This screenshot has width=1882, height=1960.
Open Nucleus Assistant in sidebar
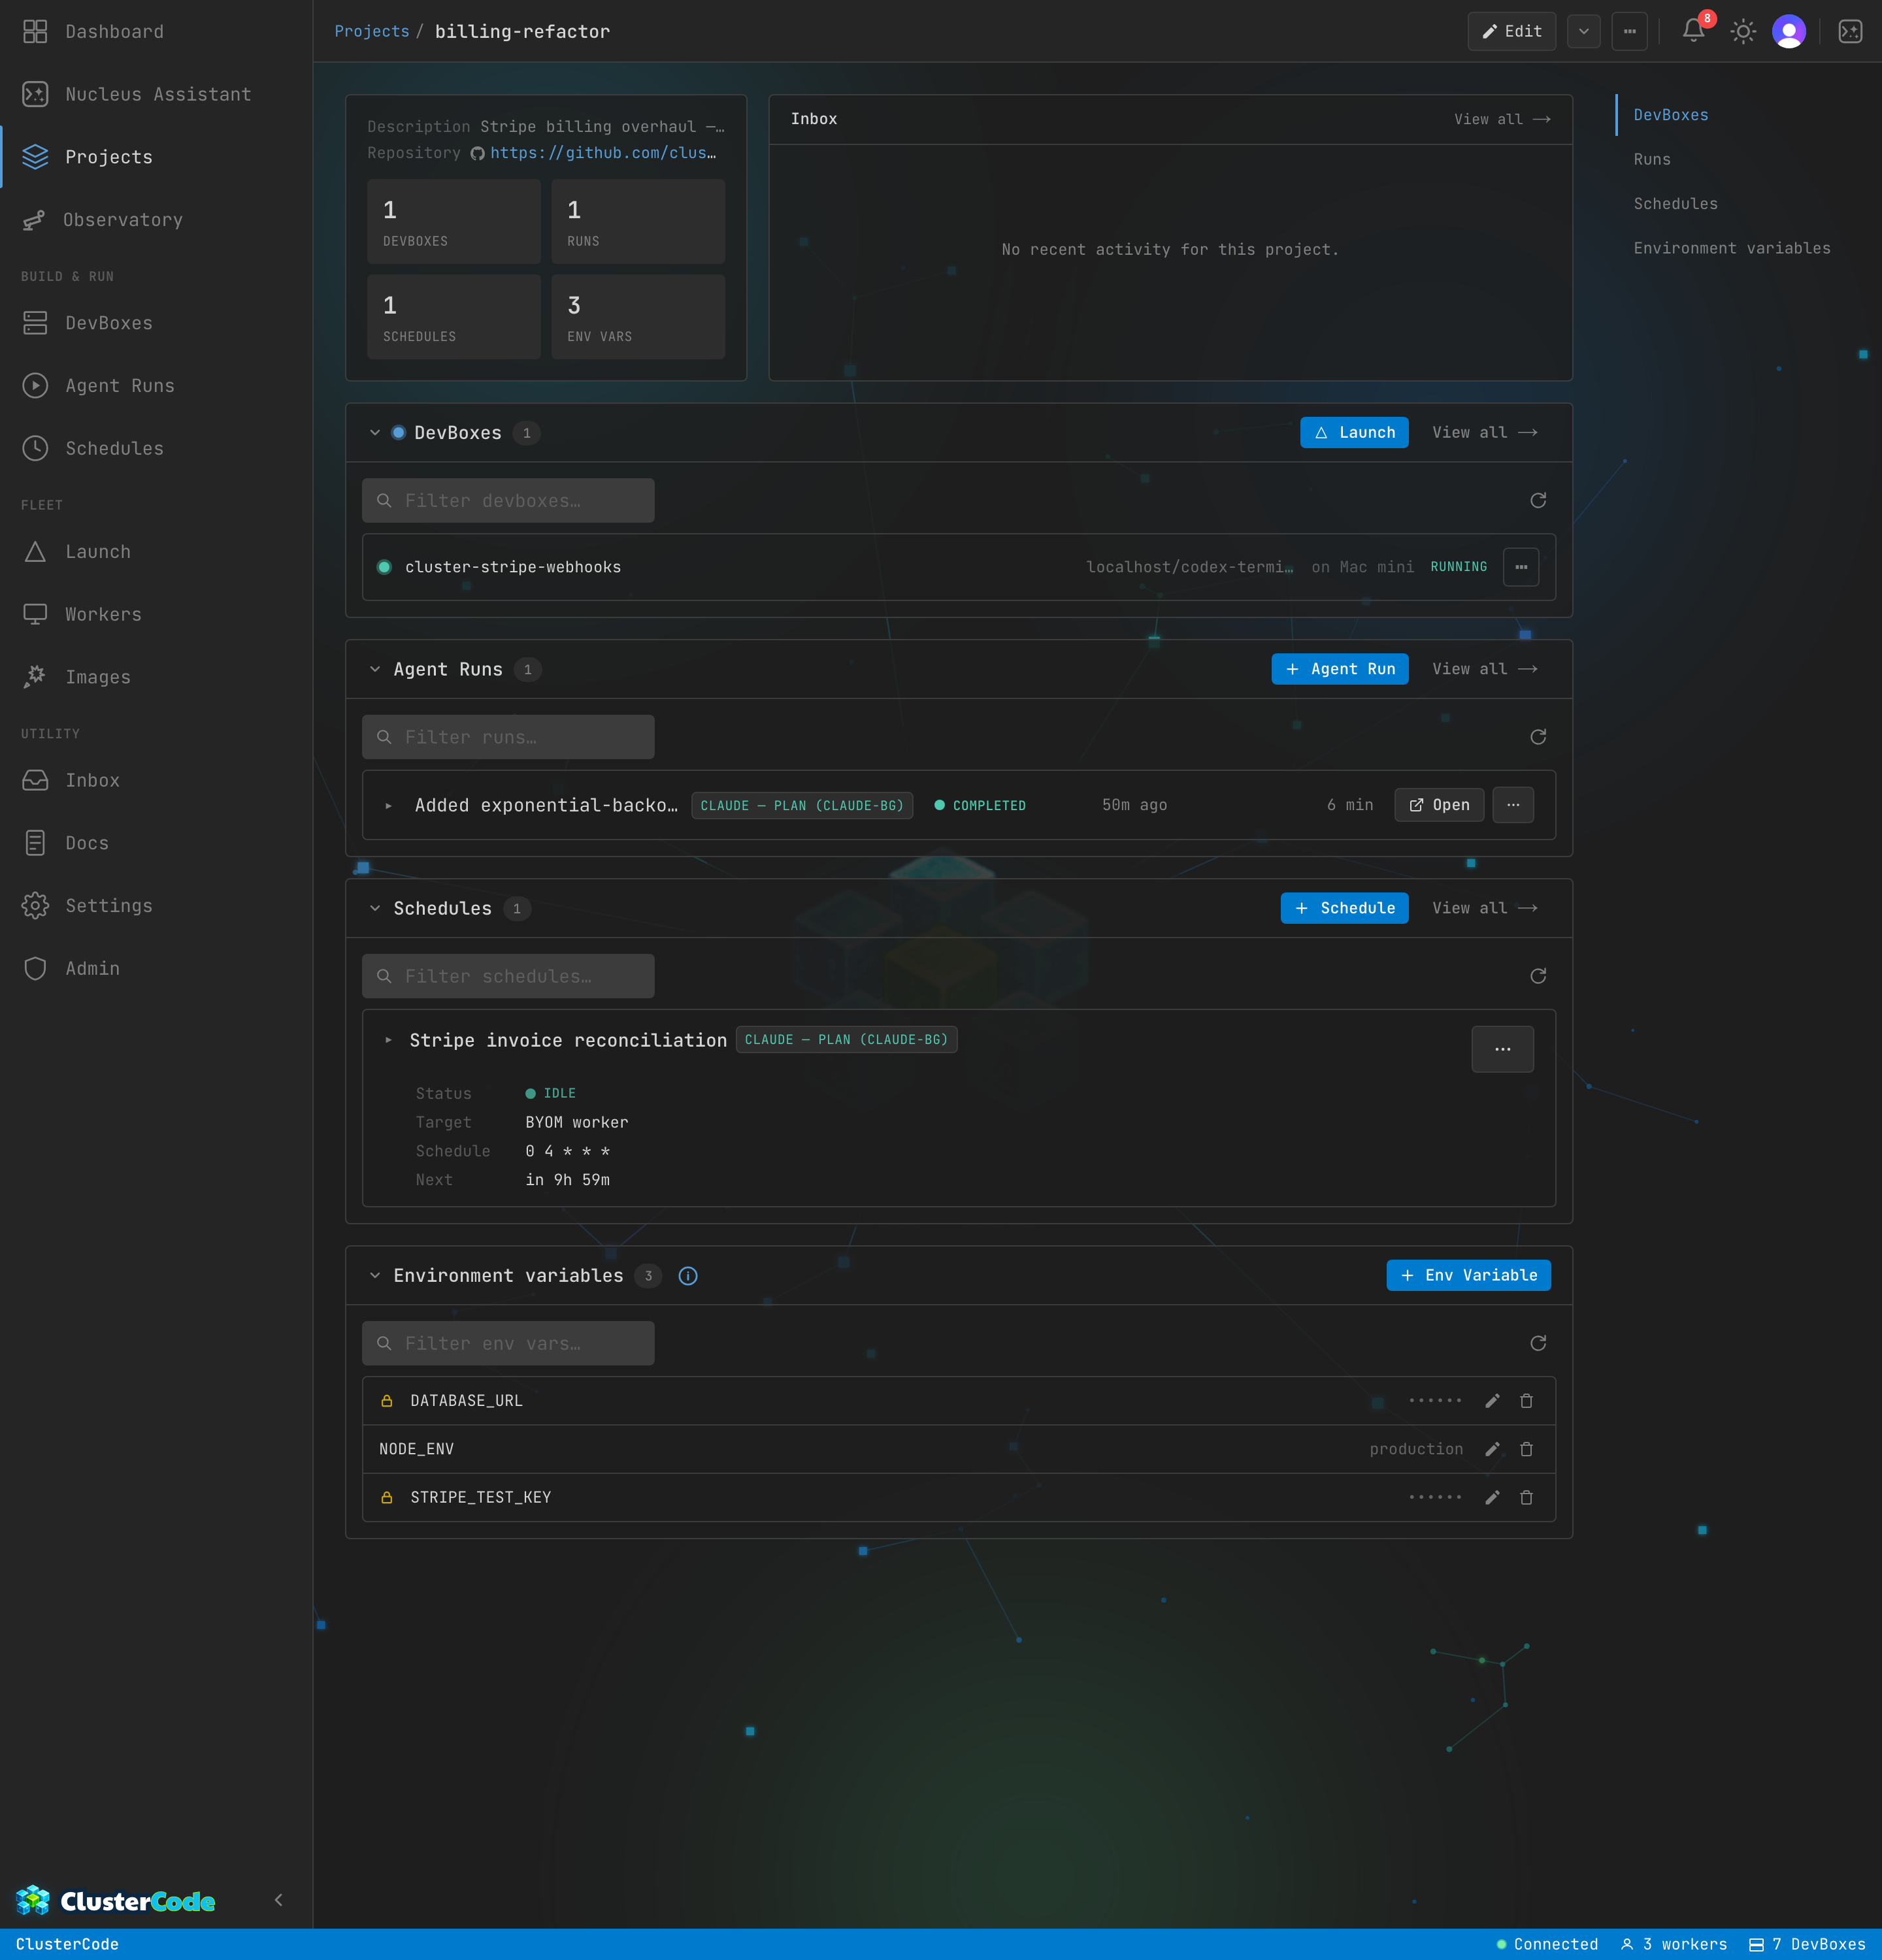(156, 94)
